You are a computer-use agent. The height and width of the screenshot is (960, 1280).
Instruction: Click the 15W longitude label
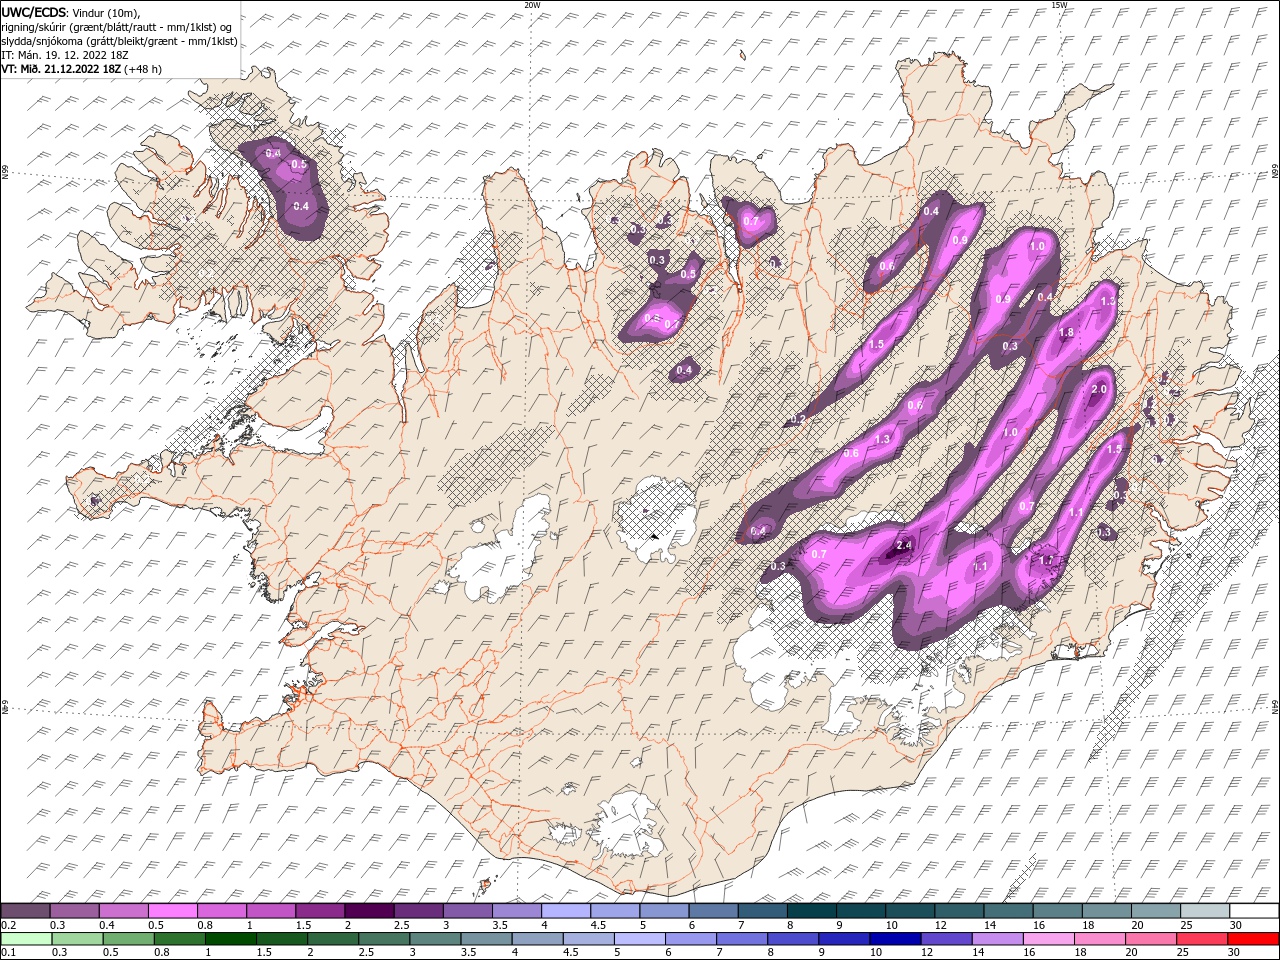[1059, 5]
